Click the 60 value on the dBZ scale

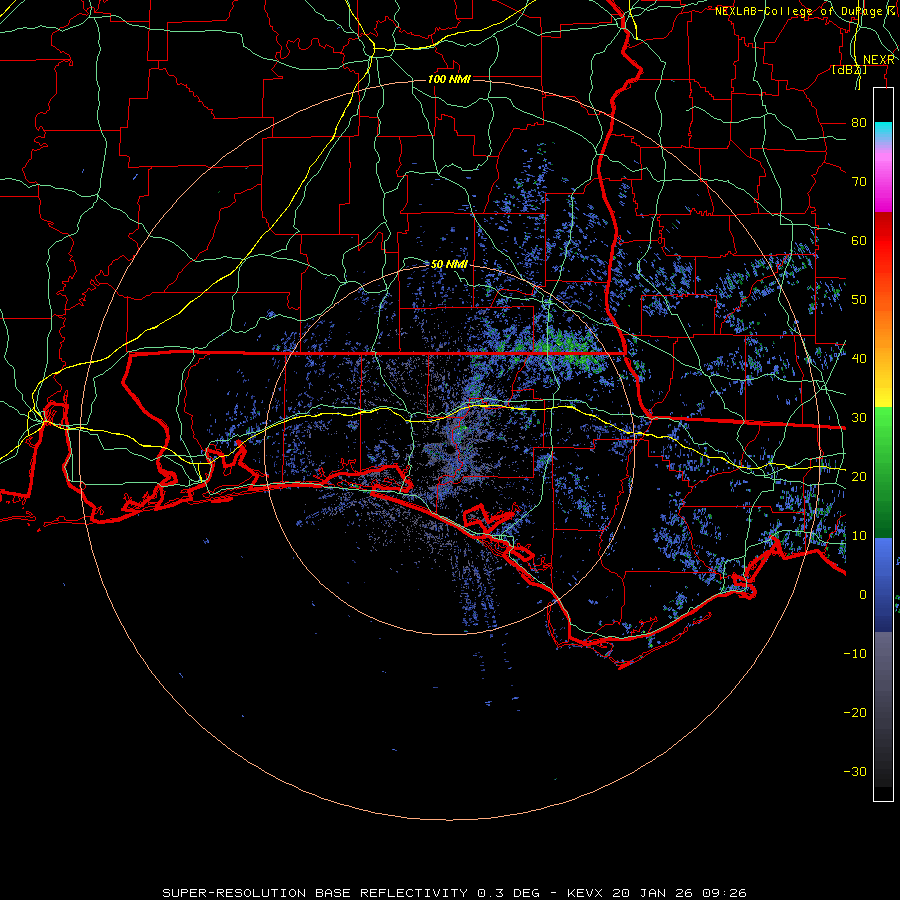click(x=859, y=240)
